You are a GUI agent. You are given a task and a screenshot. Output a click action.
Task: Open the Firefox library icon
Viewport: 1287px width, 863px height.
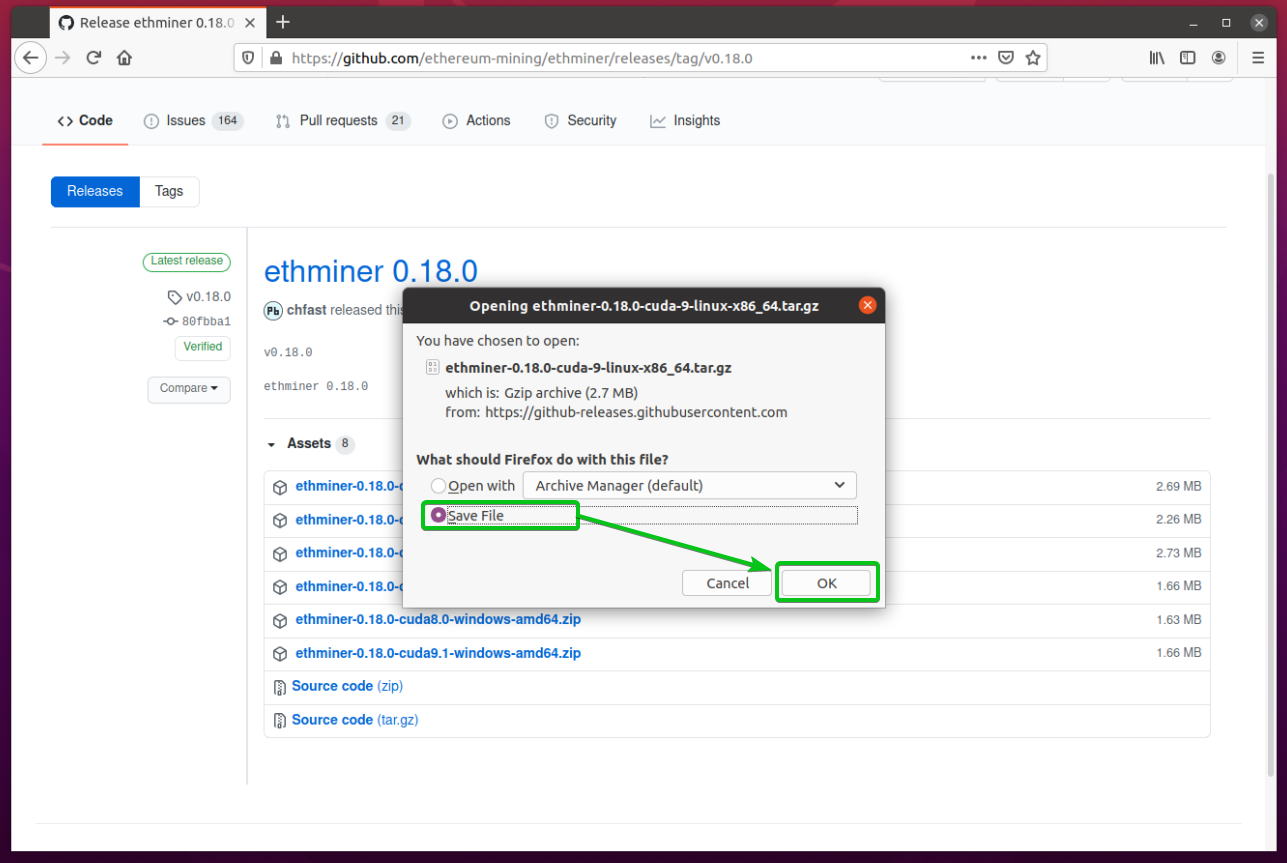click(x=1157, y=58)
